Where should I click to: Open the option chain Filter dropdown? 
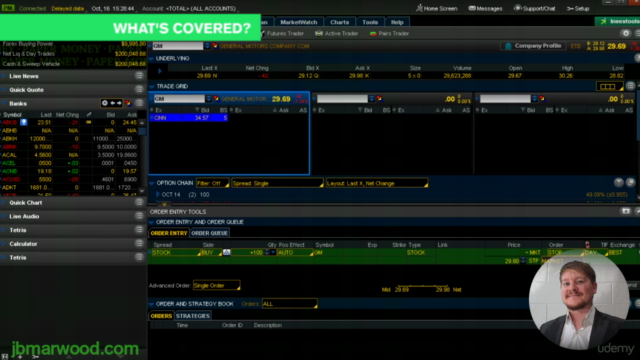[x=213, y=183]
